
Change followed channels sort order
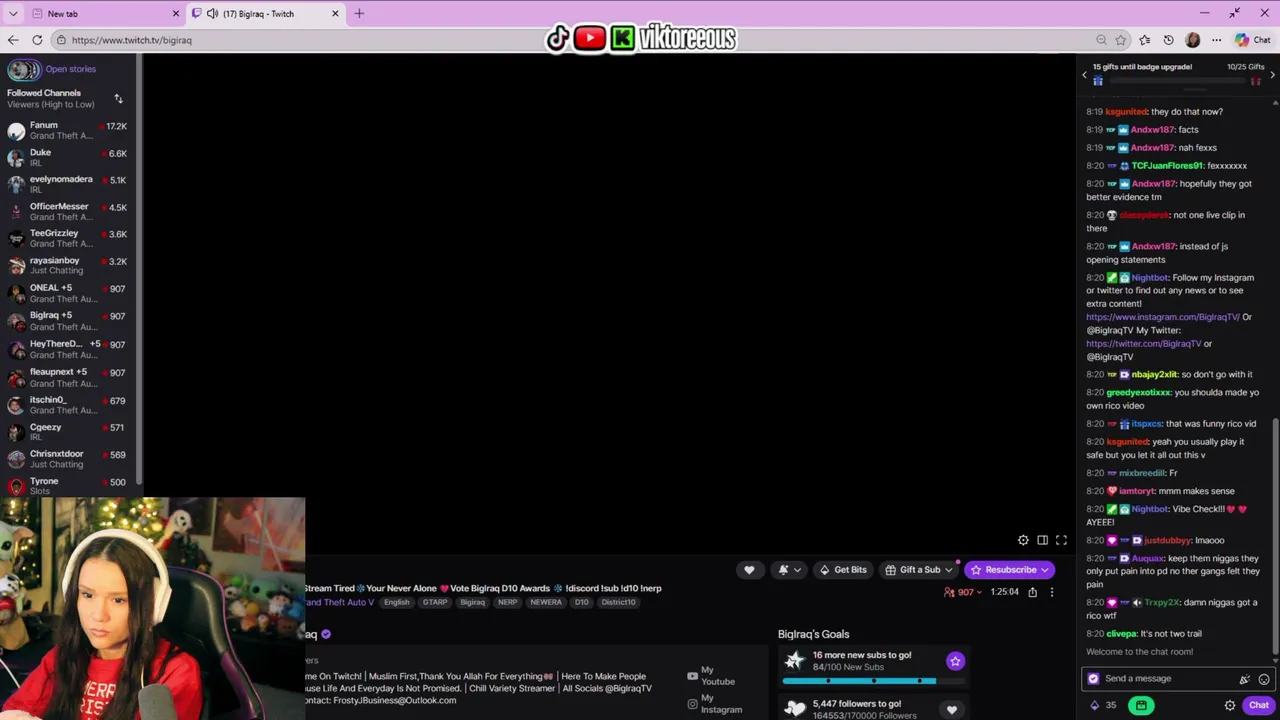118,98
